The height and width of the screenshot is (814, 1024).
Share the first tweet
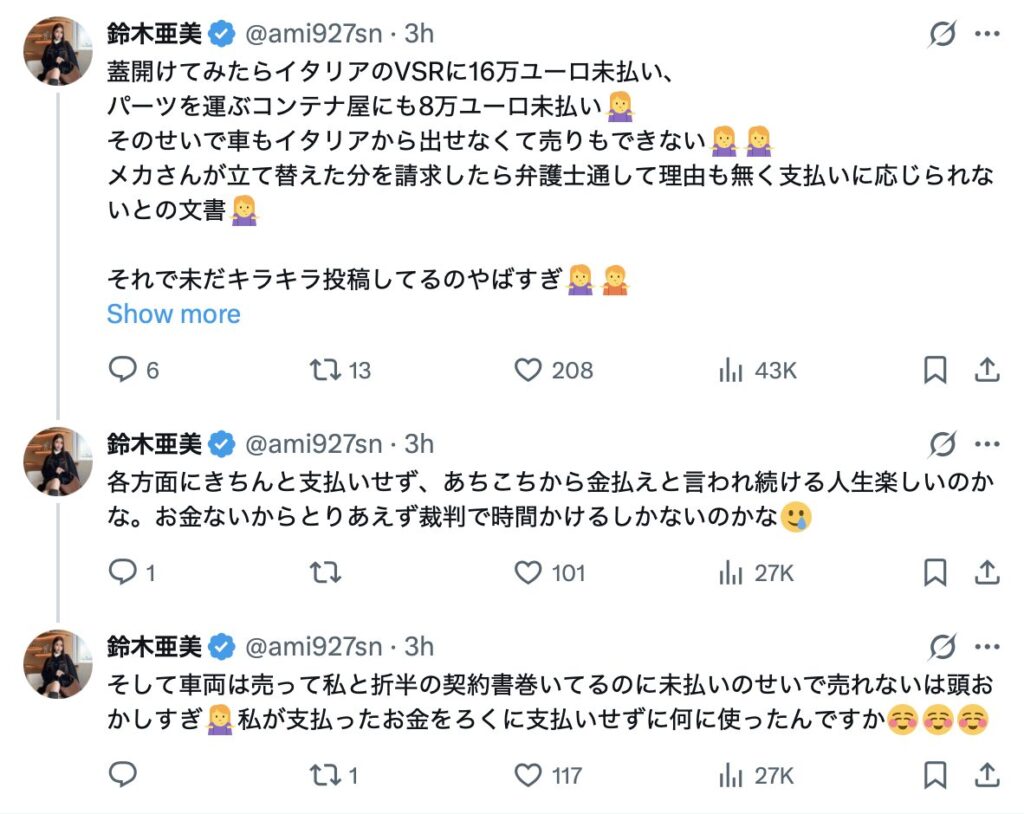pyautogui.click(x=987, y=371)
